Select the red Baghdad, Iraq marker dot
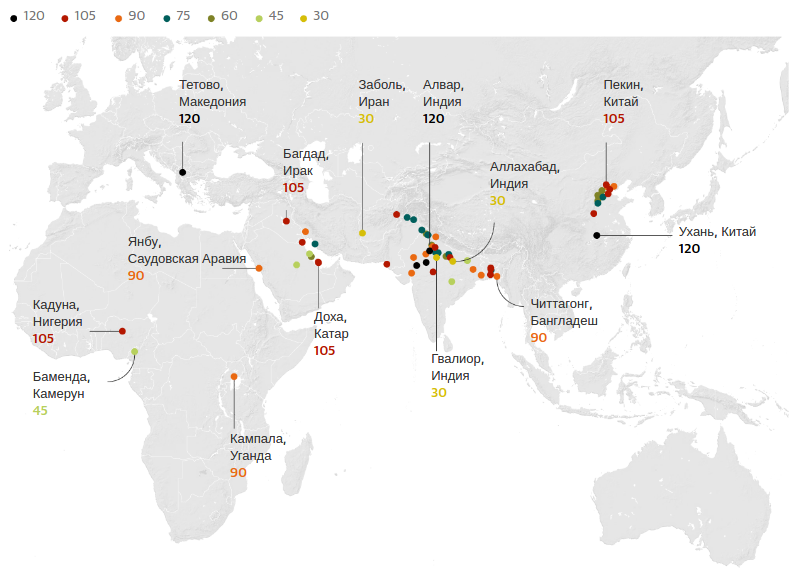The image size is (798, 581). click(286, 220)
